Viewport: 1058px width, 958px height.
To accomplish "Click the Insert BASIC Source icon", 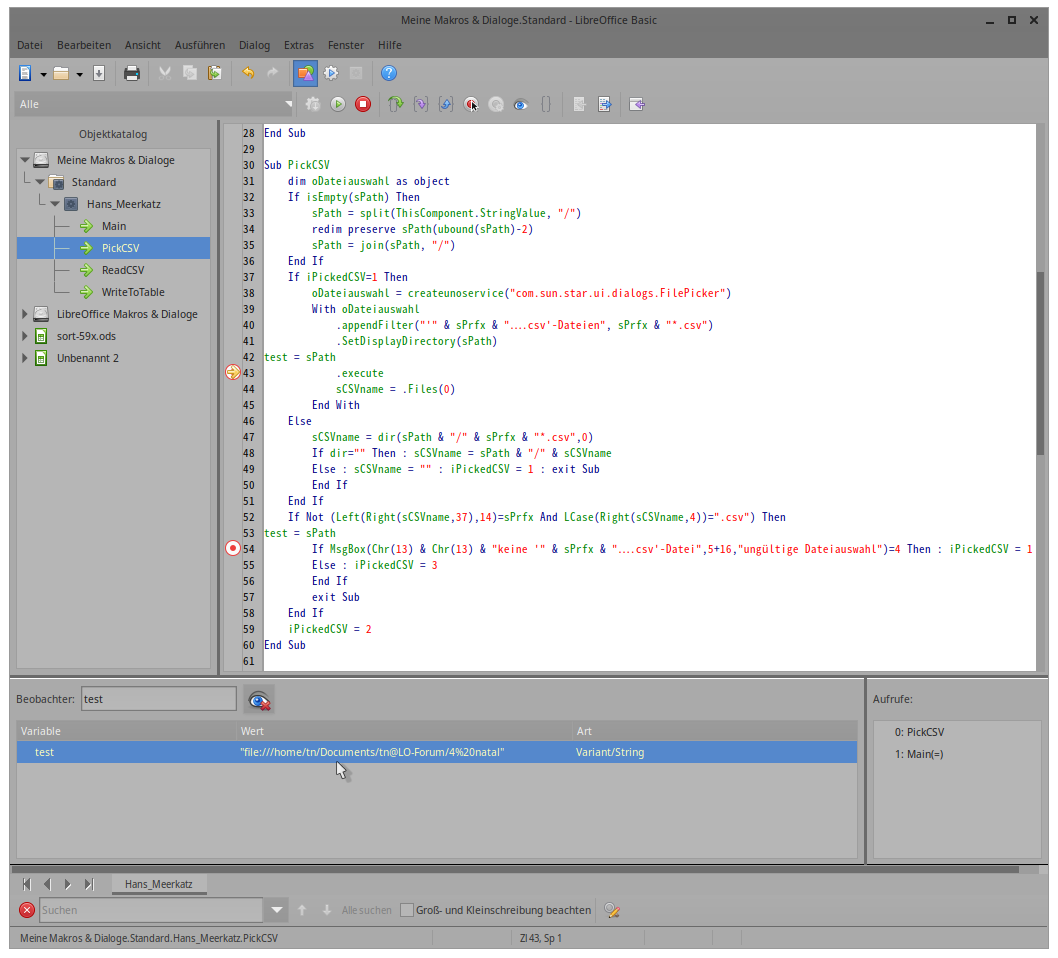I will tap(580, 104).
